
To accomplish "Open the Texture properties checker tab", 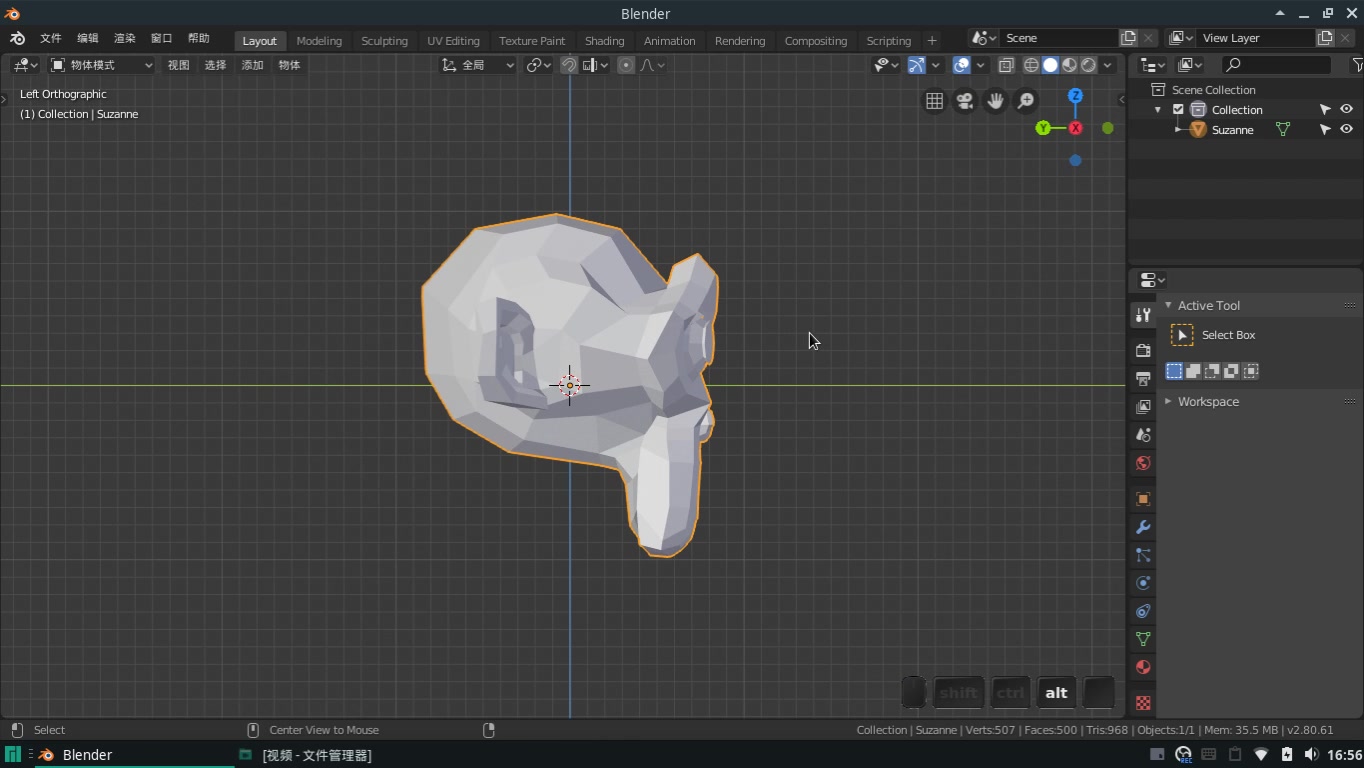I will pyautogui.click(x=1143, y=703).
